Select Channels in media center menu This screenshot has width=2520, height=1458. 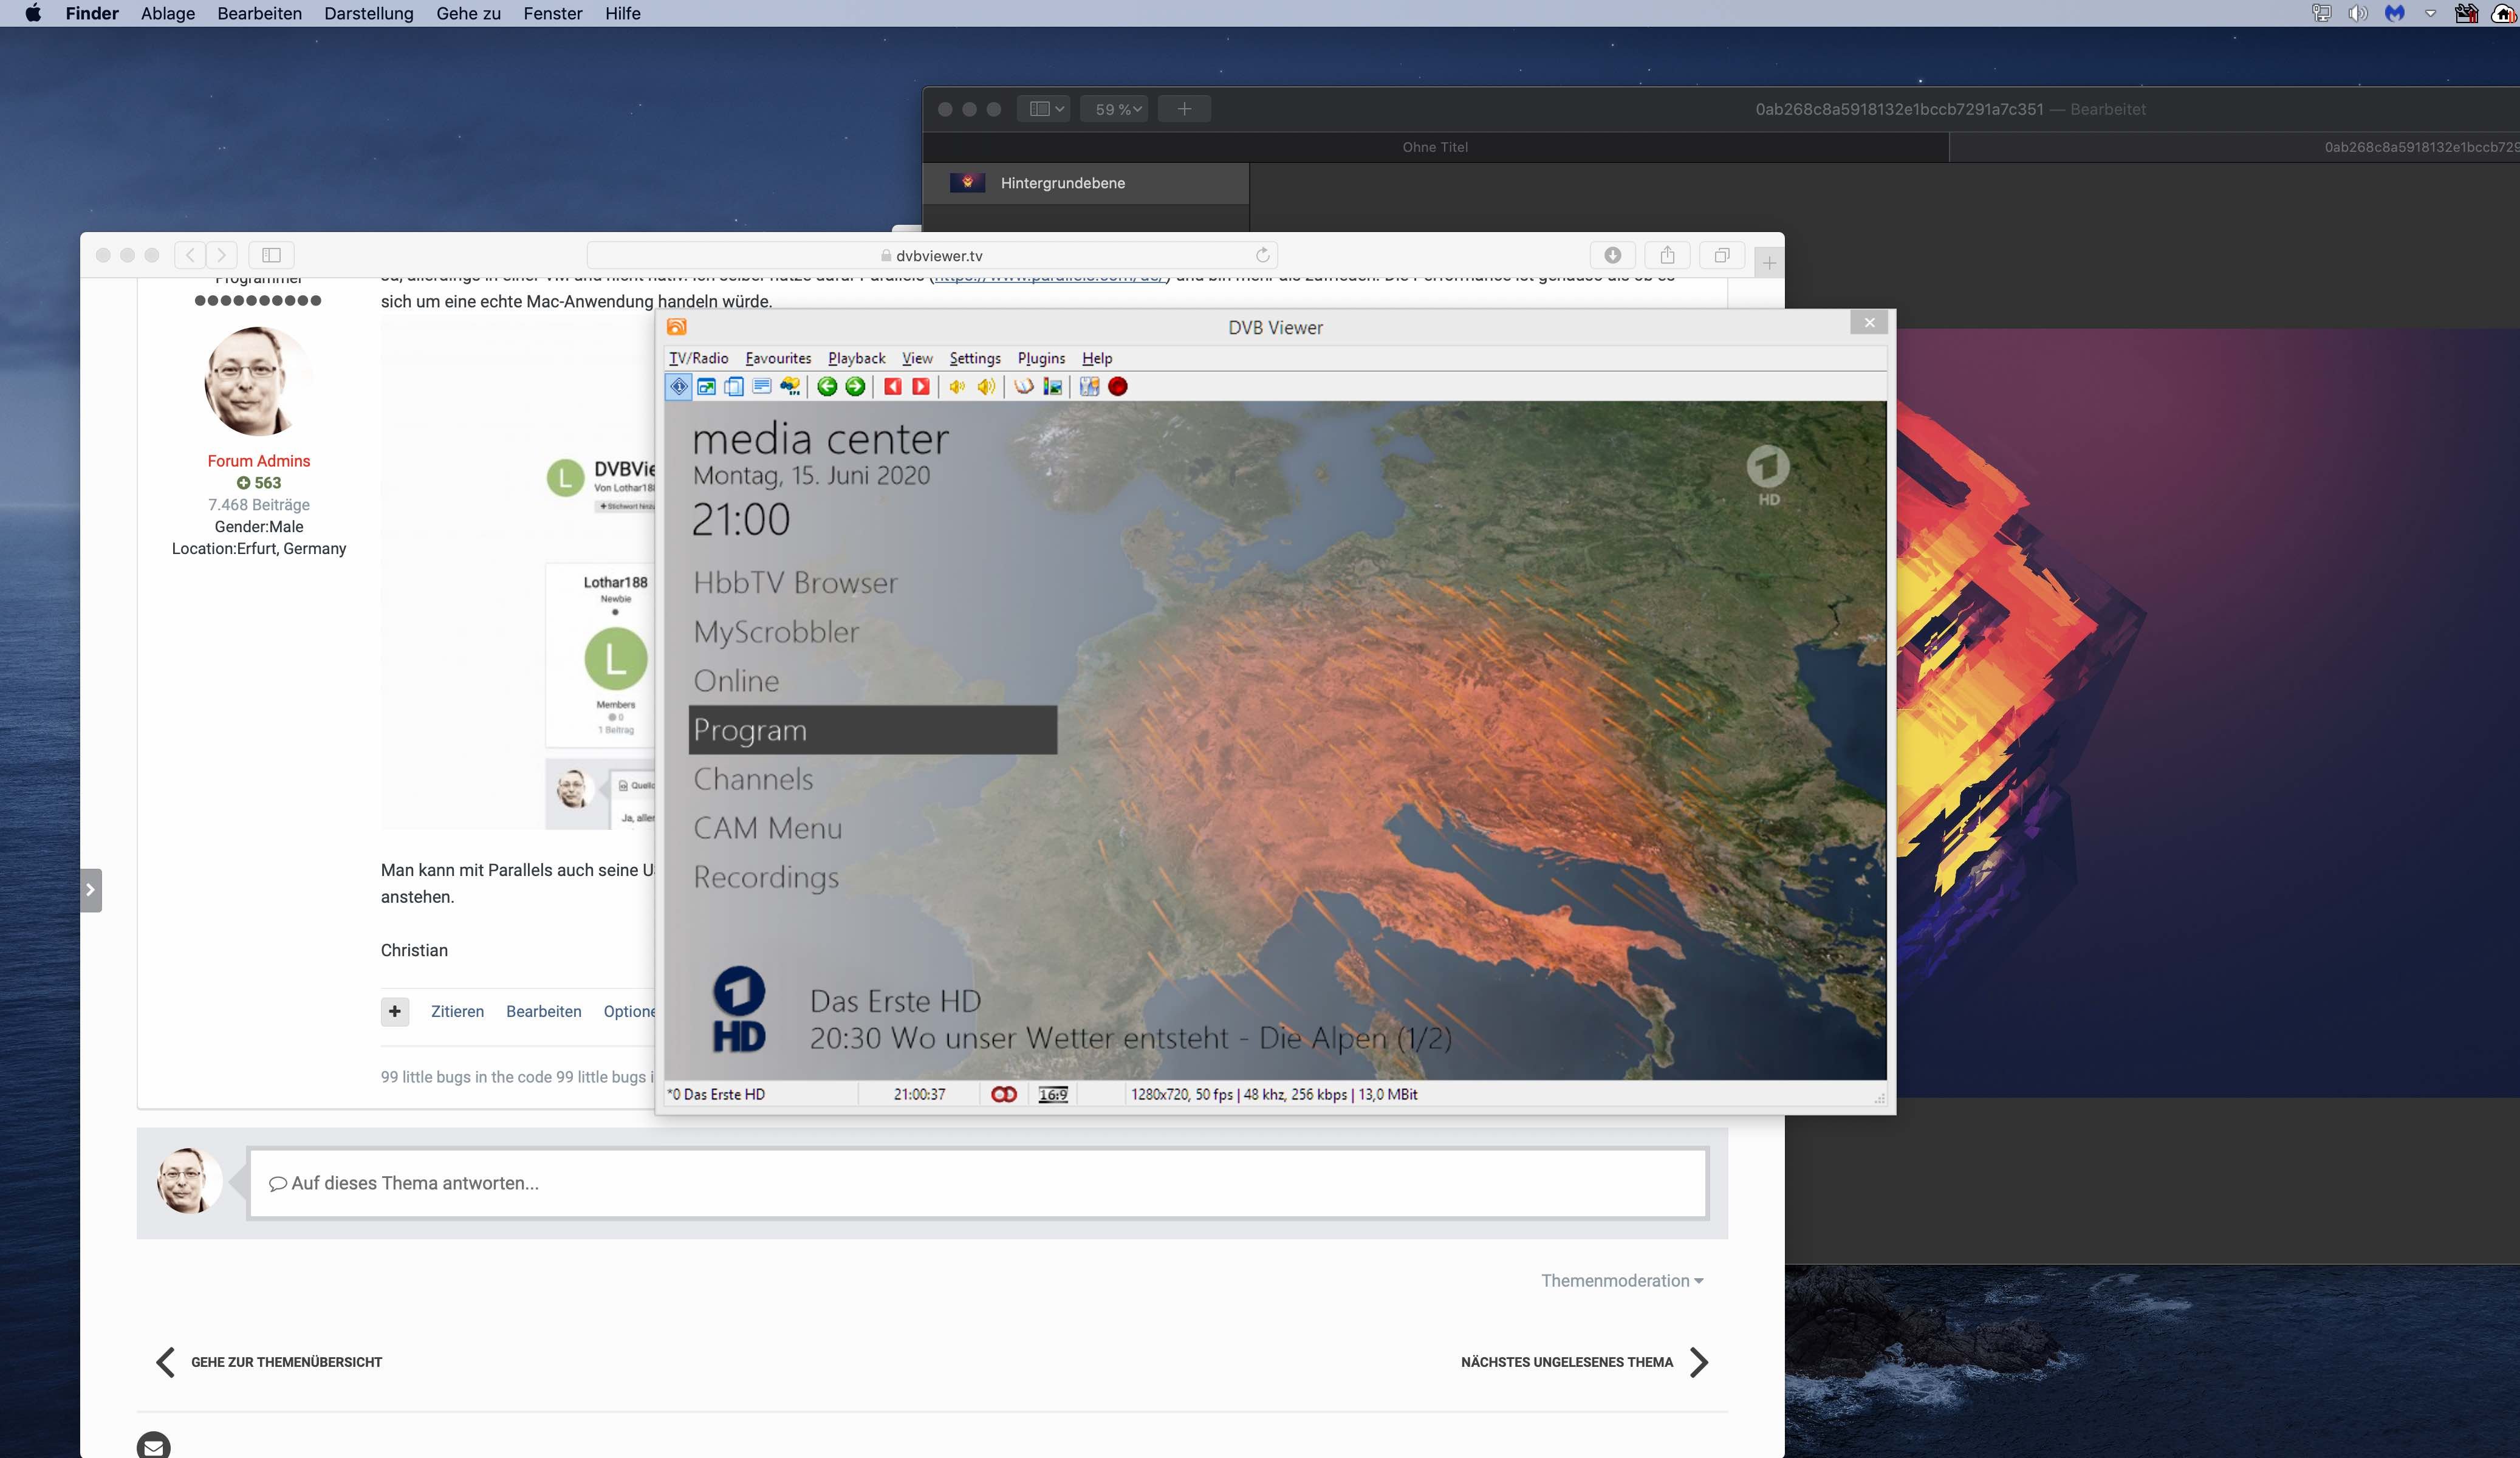click(x=753, y=779)
